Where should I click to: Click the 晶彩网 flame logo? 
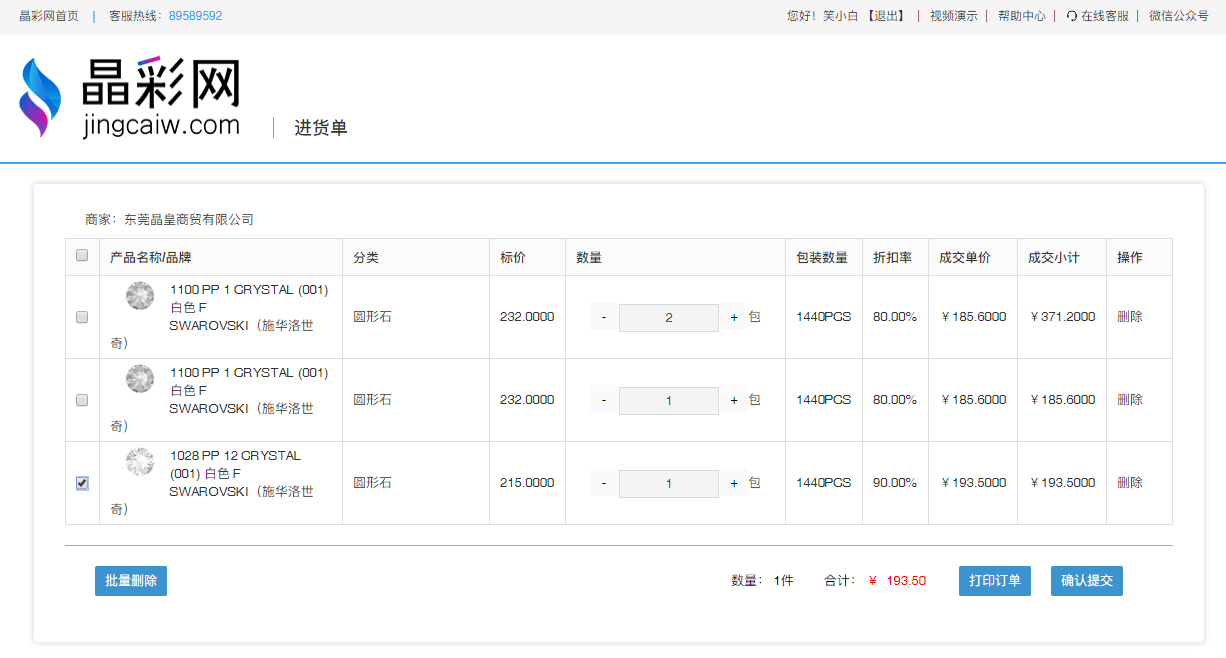click(x=40, y=97)
